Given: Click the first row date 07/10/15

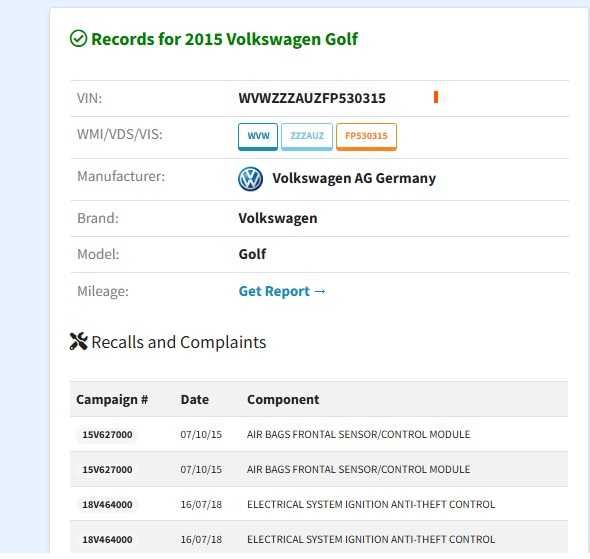Looking at the screenshot, I should pyautogui.click(x=201, y=434).
